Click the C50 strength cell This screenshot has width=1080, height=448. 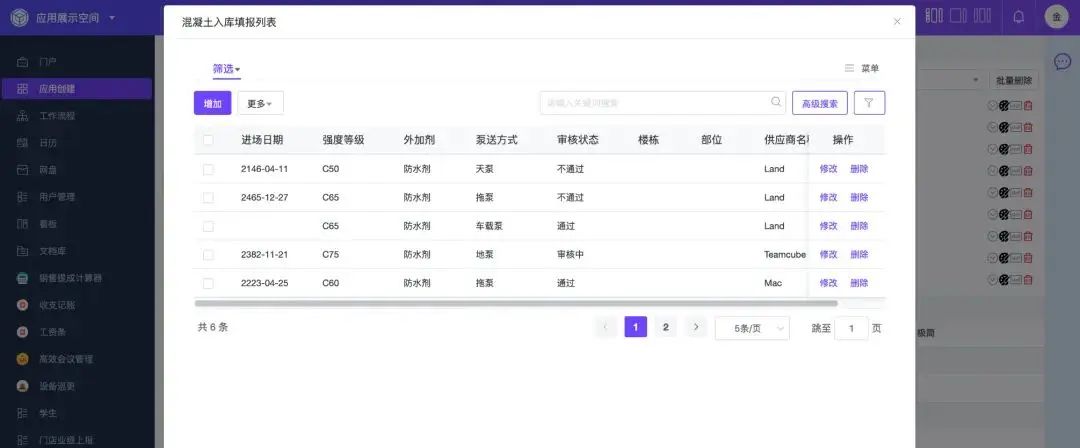tap(331, 169)
